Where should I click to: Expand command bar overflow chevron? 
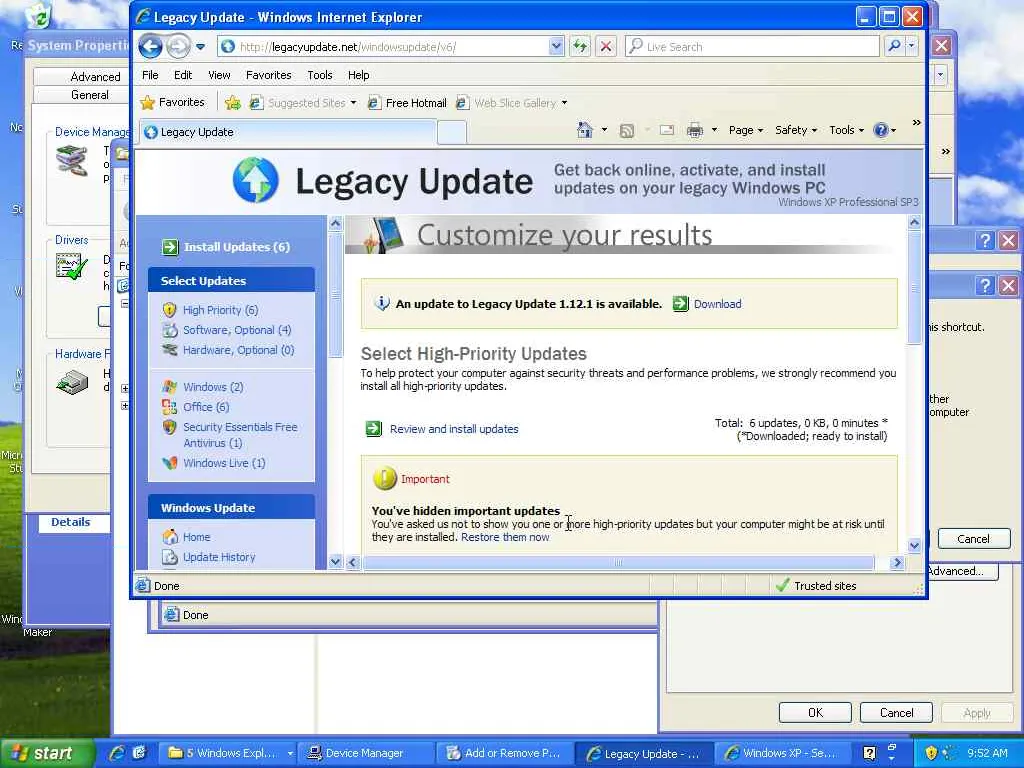tap(916, 123)
